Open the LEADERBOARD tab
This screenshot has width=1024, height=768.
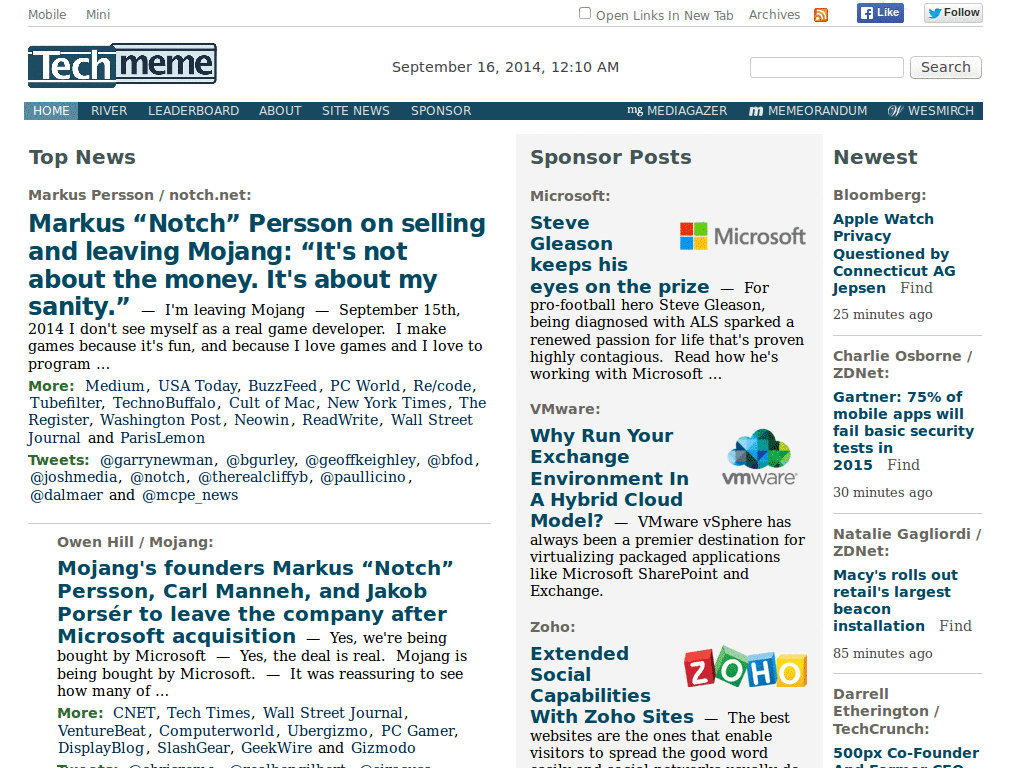tap(193, 110)
